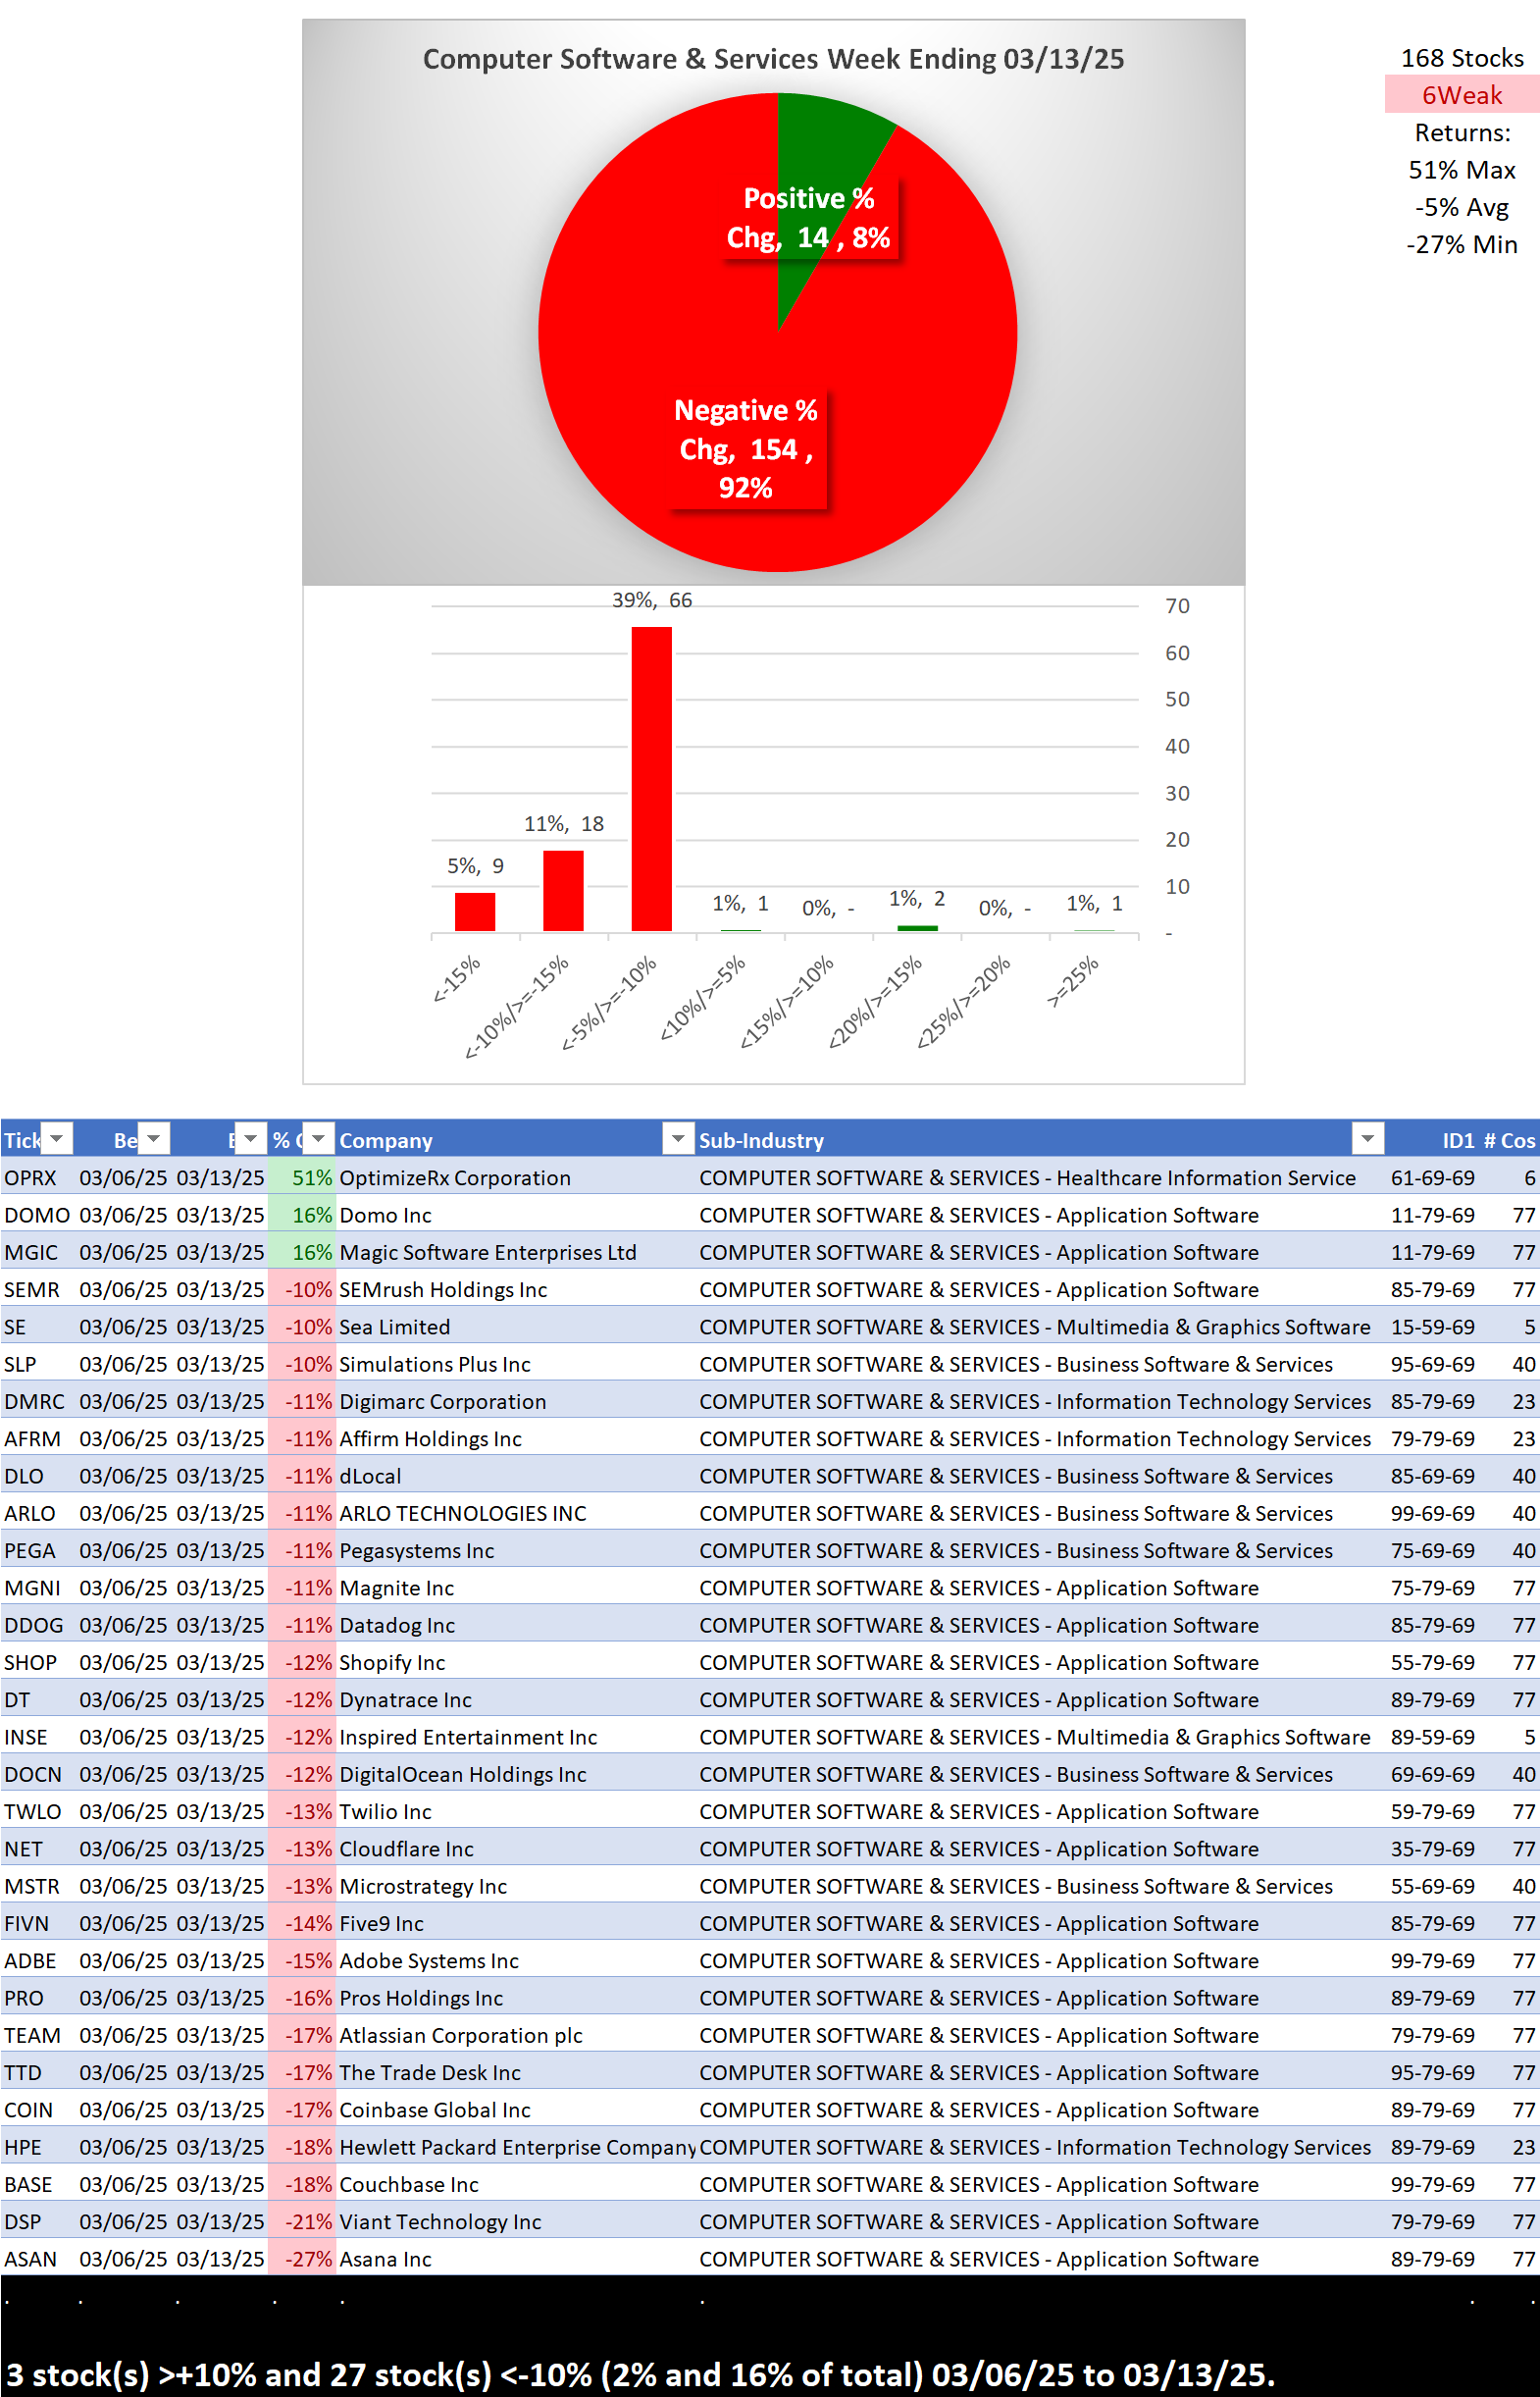This screenshot has width=1540, height=2397.
Task: Select the green bar labeled 1%, 2
Action: (917, 928)
